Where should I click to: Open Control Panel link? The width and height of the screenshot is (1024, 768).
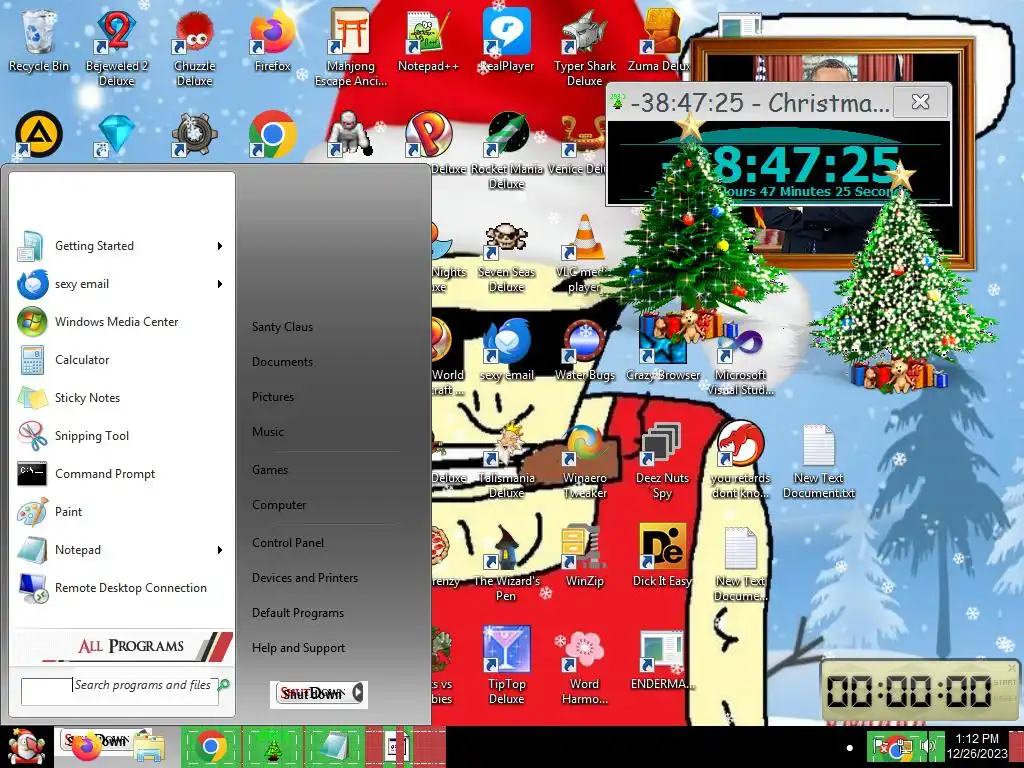tap(288, 543)
